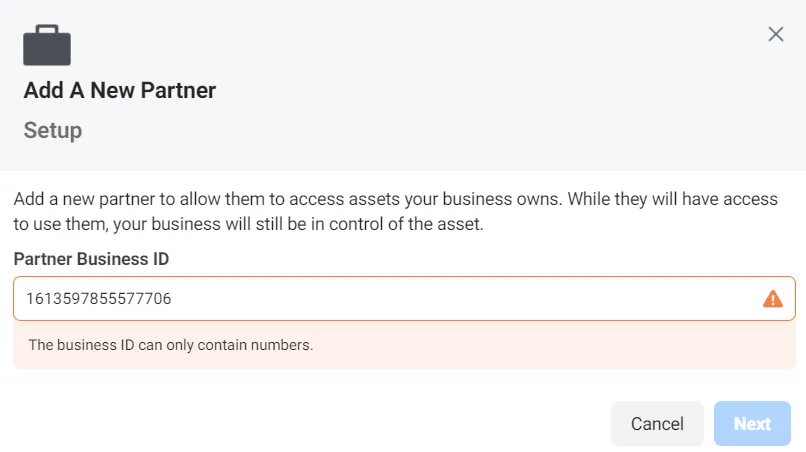Focus the Partner Business ID input field

(404, 299)
